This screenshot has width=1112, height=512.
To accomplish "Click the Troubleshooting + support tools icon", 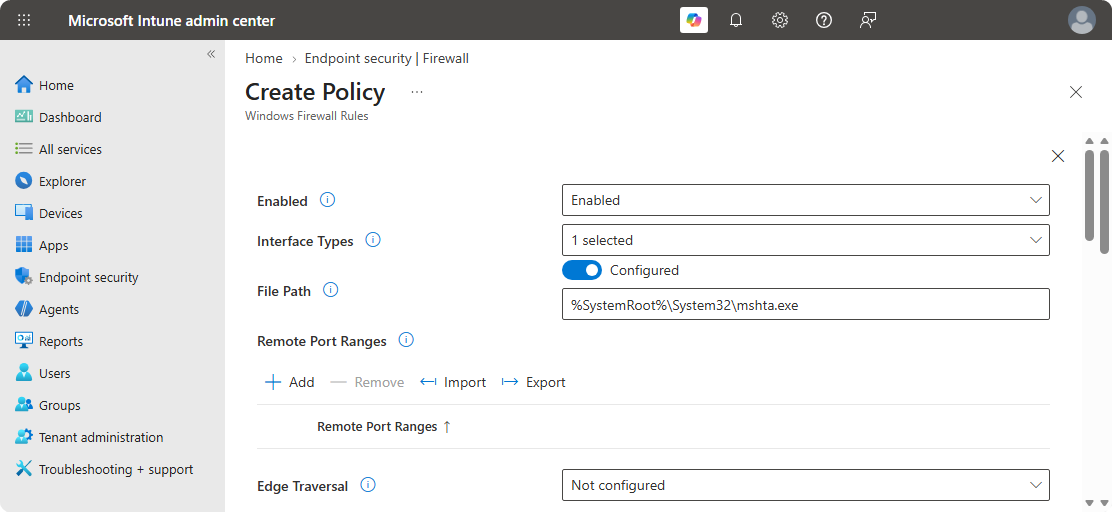I will point(24,469).
